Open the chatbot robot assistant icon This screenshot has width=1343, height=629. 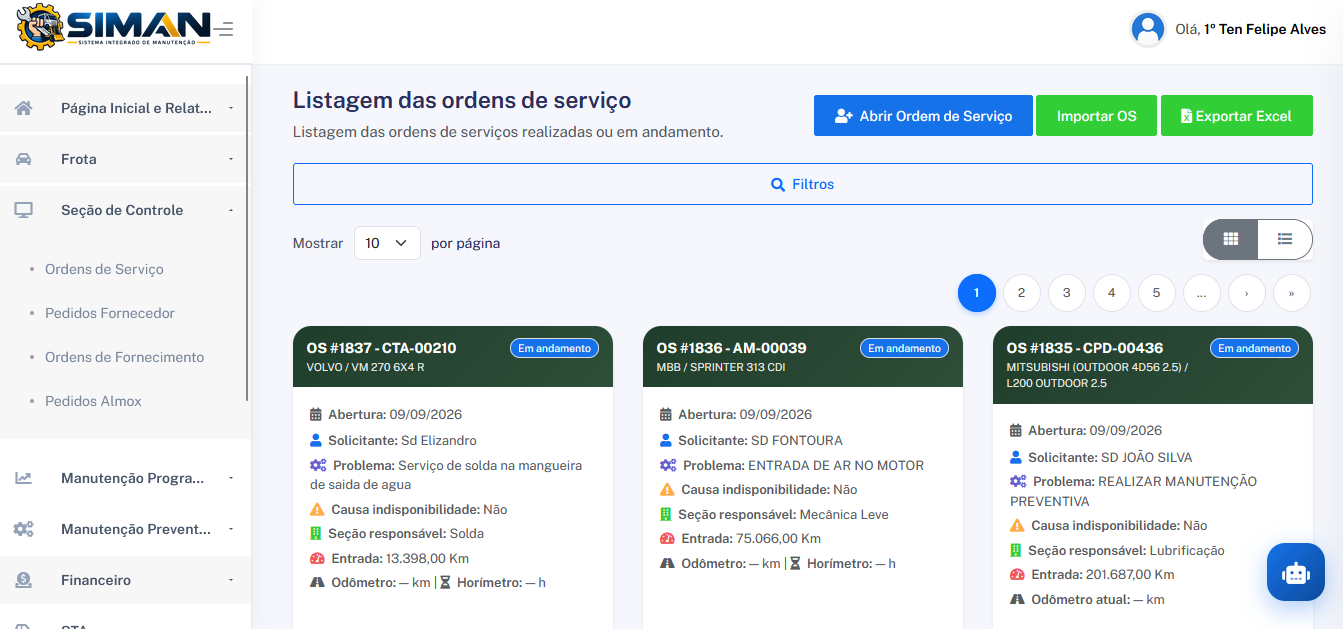point(1296,572)
